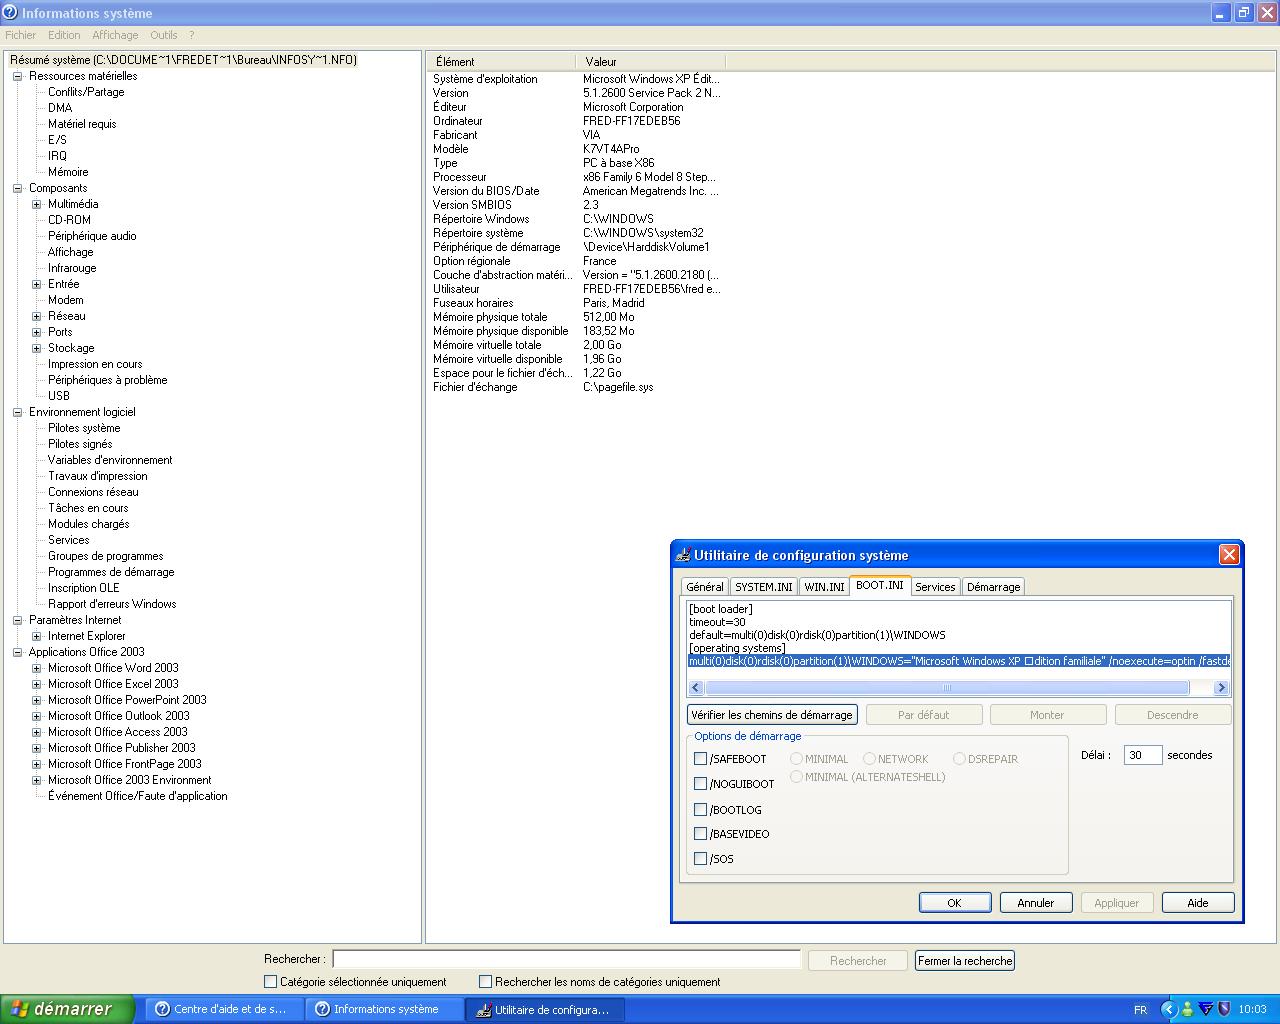This screenshot has height=1024, width=1280.
Task: Expand the Stockage node
Action: tap(36, 348)
